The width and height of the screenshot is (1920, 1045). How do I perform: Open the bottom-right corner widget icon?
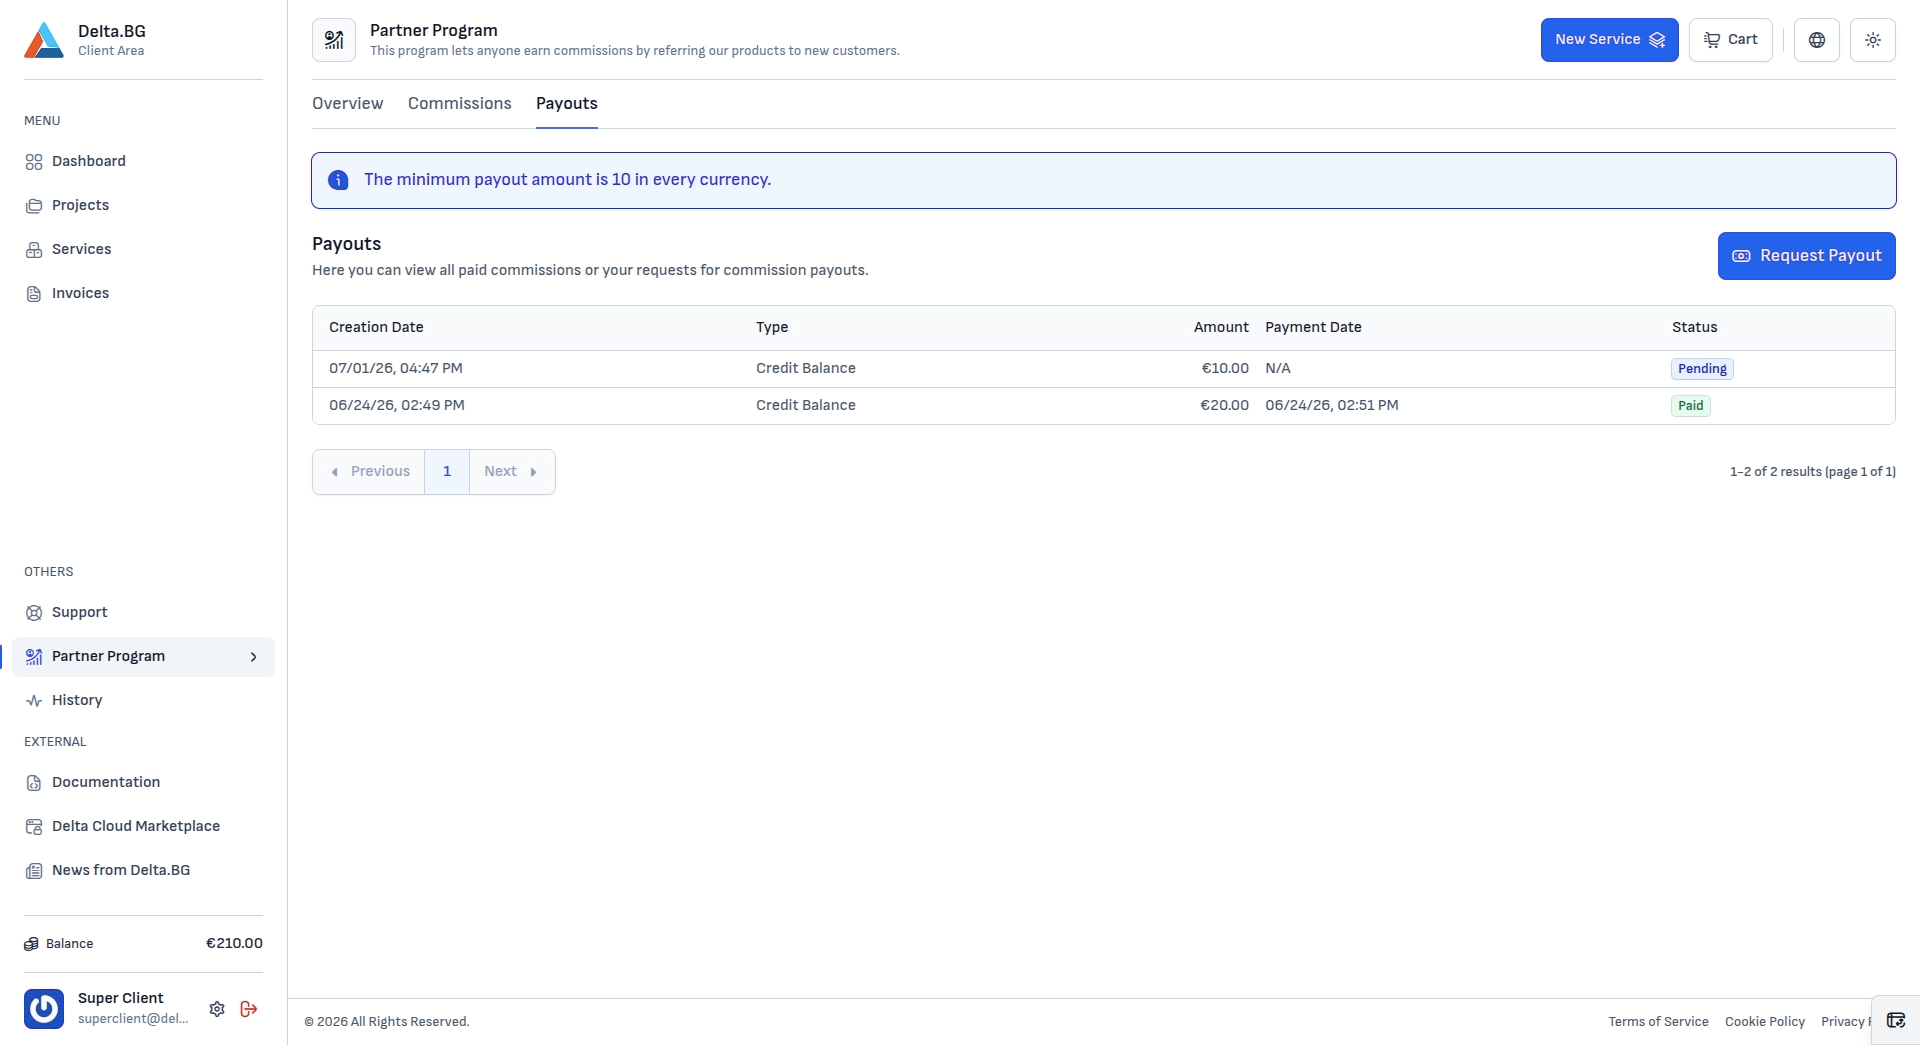coord(1895,1020)
